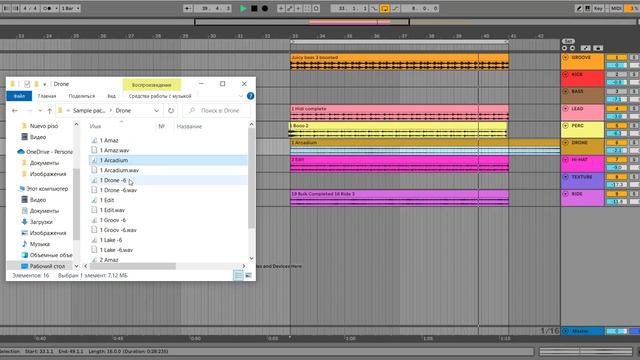Click the MIDI Arrangement Overdub plus icon
Image resolution: width=640 pixels, height=360 pixels.
point(281,8)
